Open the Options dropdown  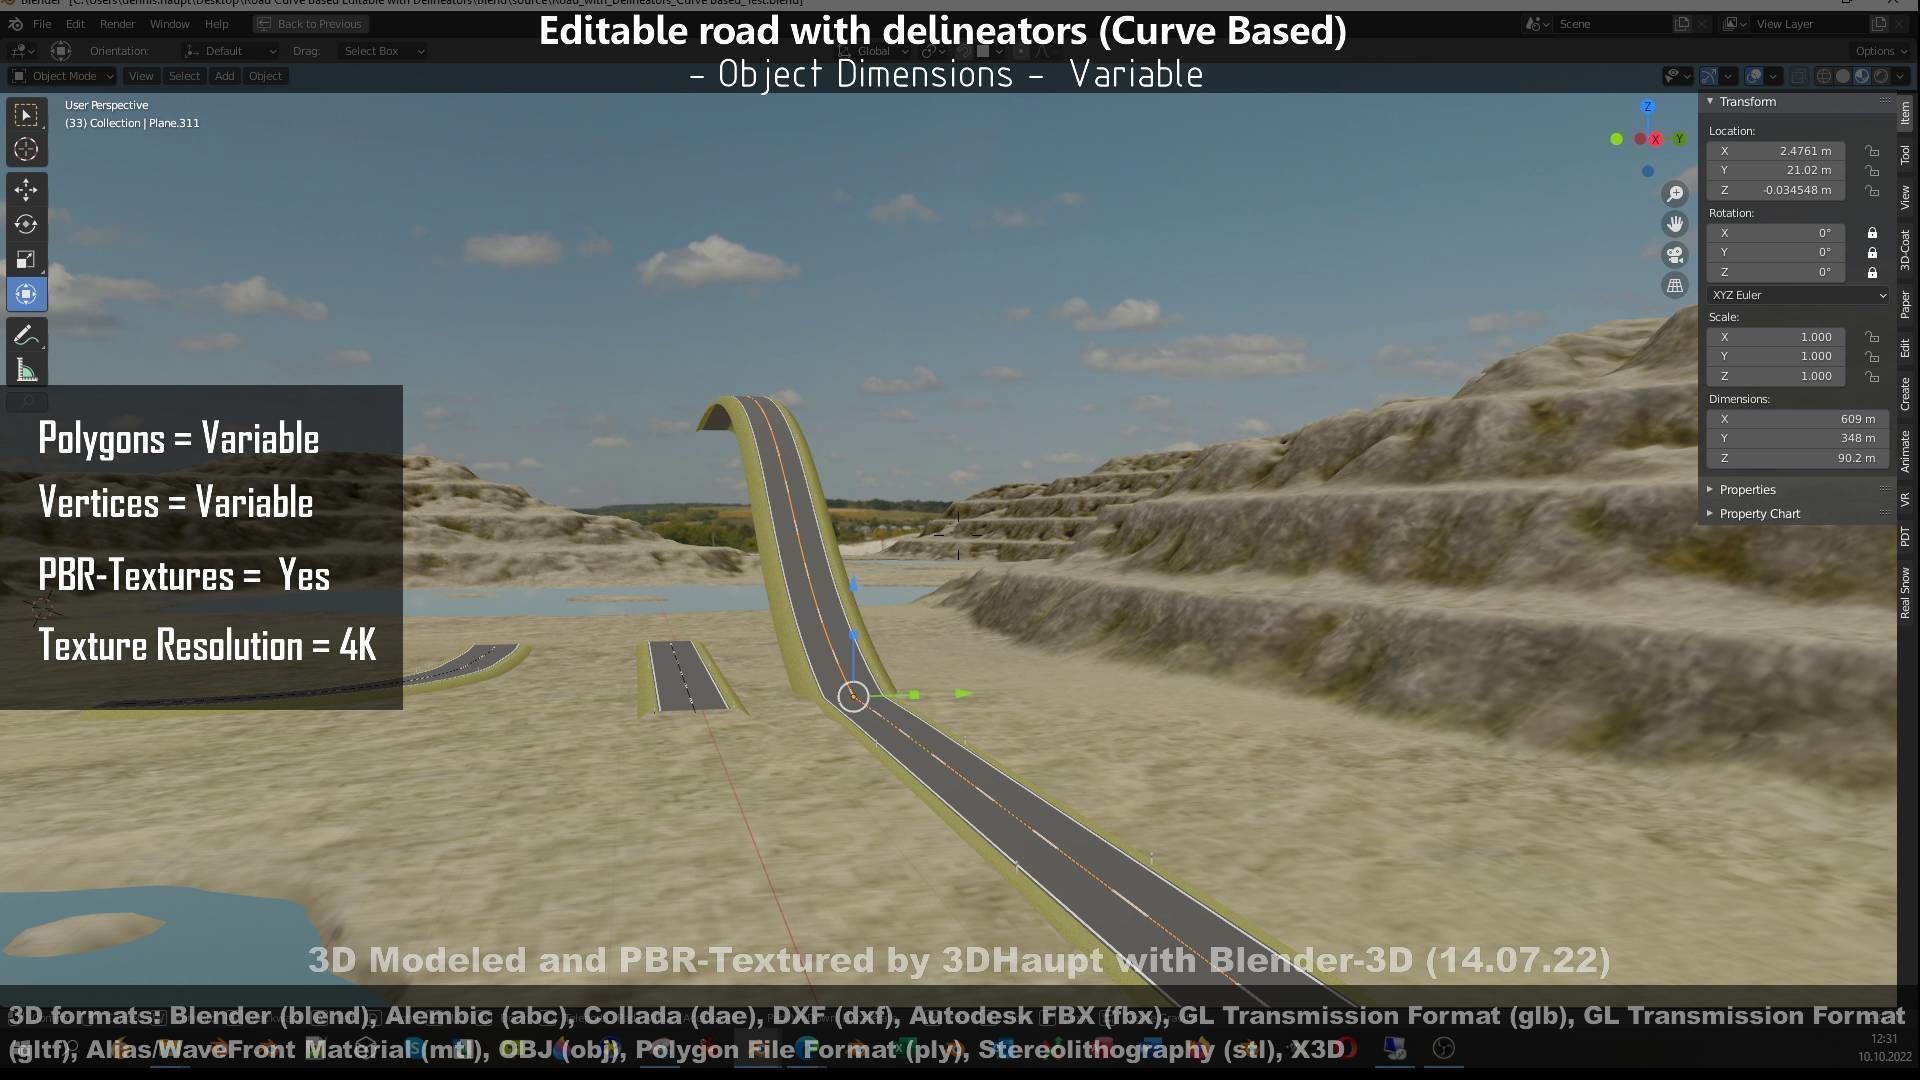click(1880, 51)
